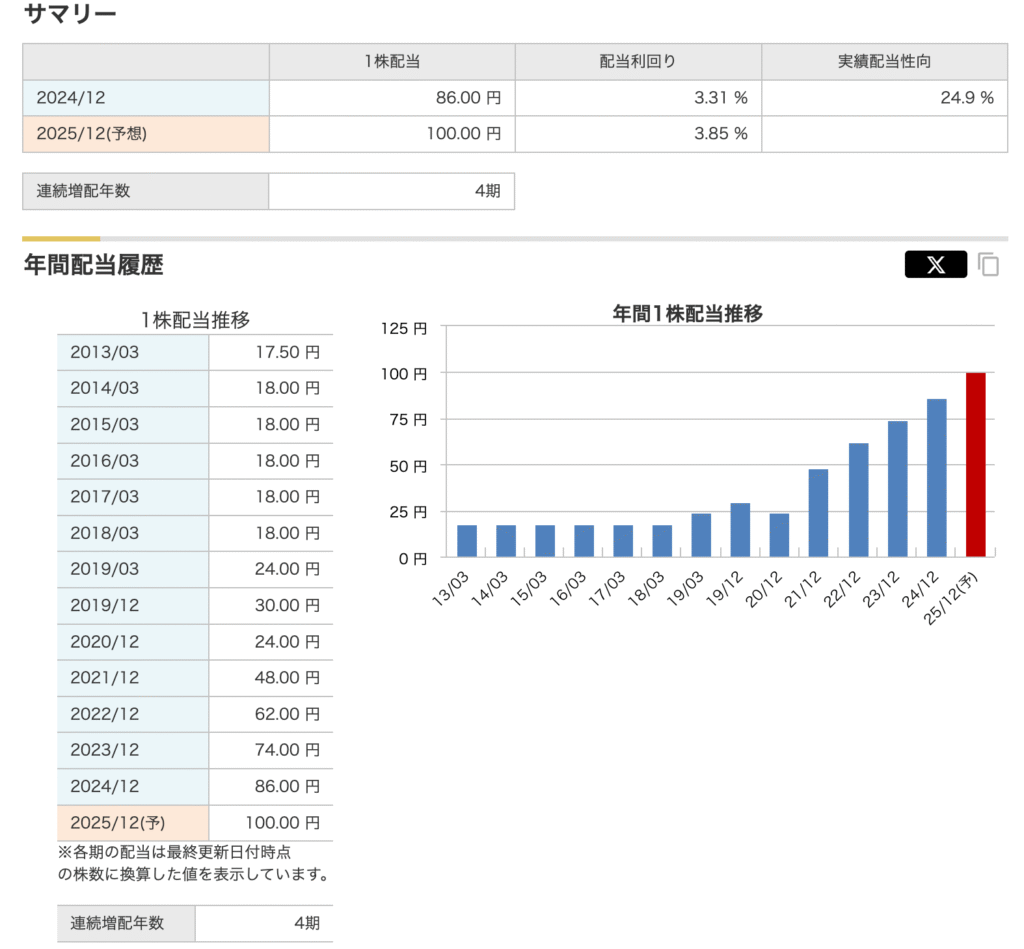Screen dimensions: 1024x949
Task: Click the 13/03 bar in chart
Action: coord(467,540)
